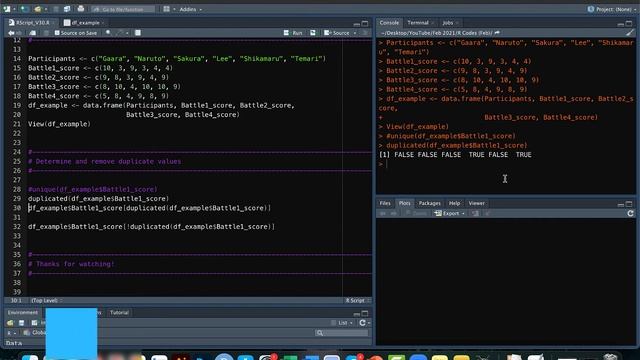Click refresh icon in Environment pane
This screenshot has width=640, height=360.
click(x=362, y=323)
